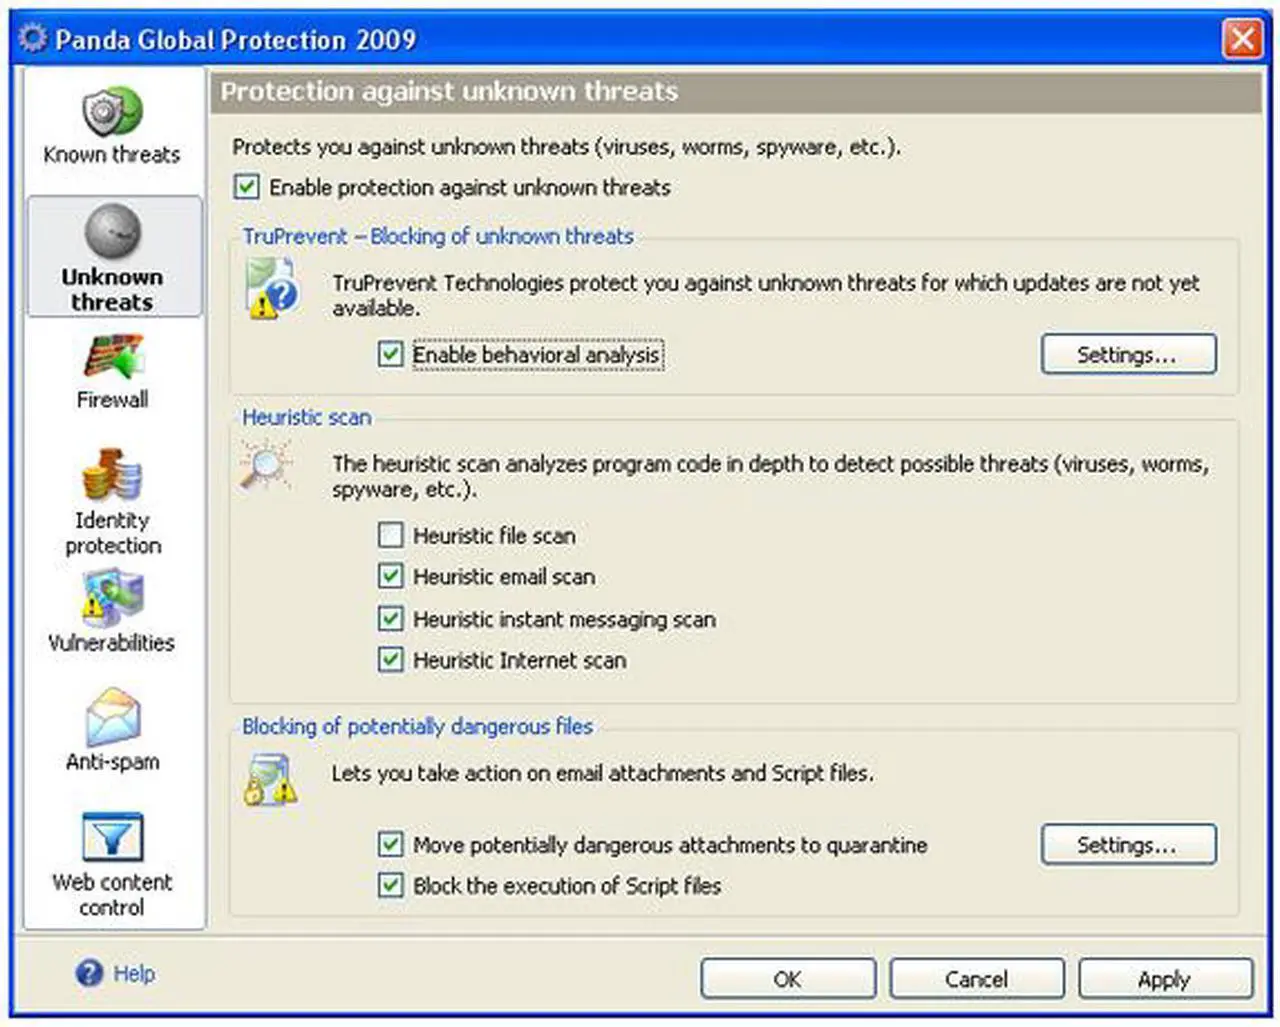
Task: Uncheck Block the execution of Script files
Action: coord(390,885)
